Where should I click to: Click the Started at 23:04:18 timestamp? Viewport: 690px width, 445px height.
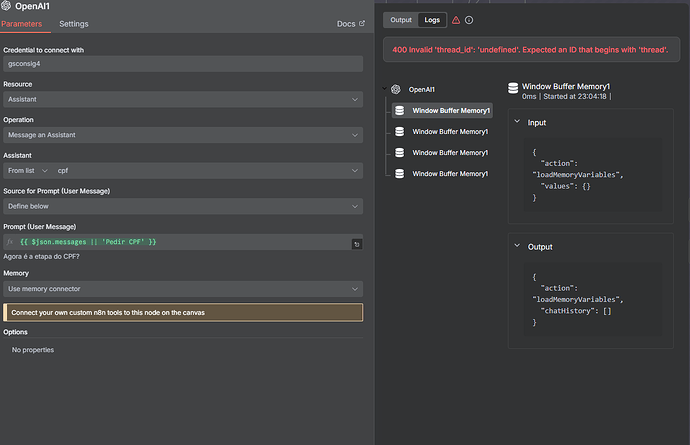click(x=575, y=96)
